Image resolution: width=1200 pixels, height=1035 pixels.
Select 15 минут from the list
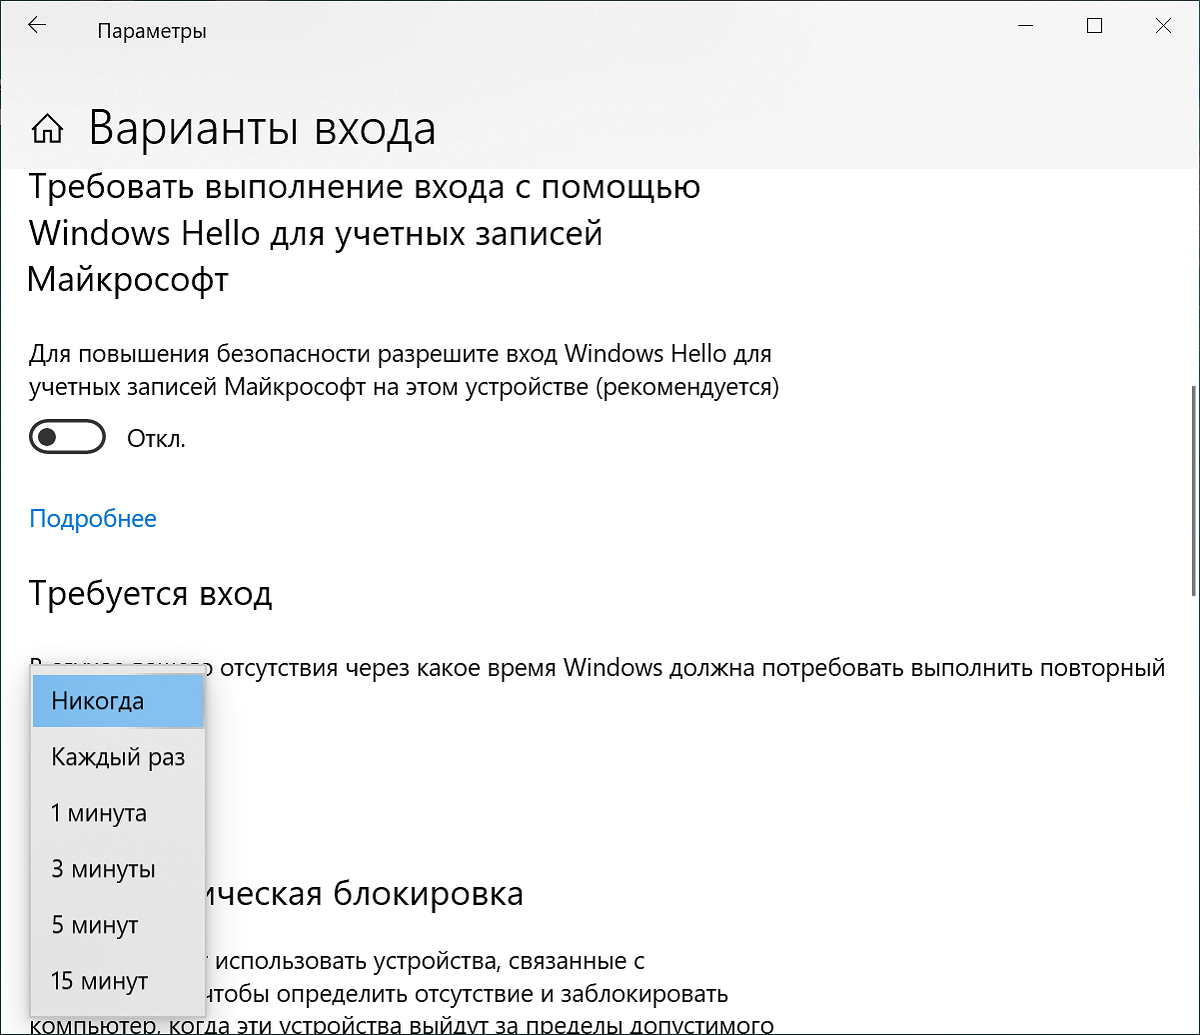point(119,981)
